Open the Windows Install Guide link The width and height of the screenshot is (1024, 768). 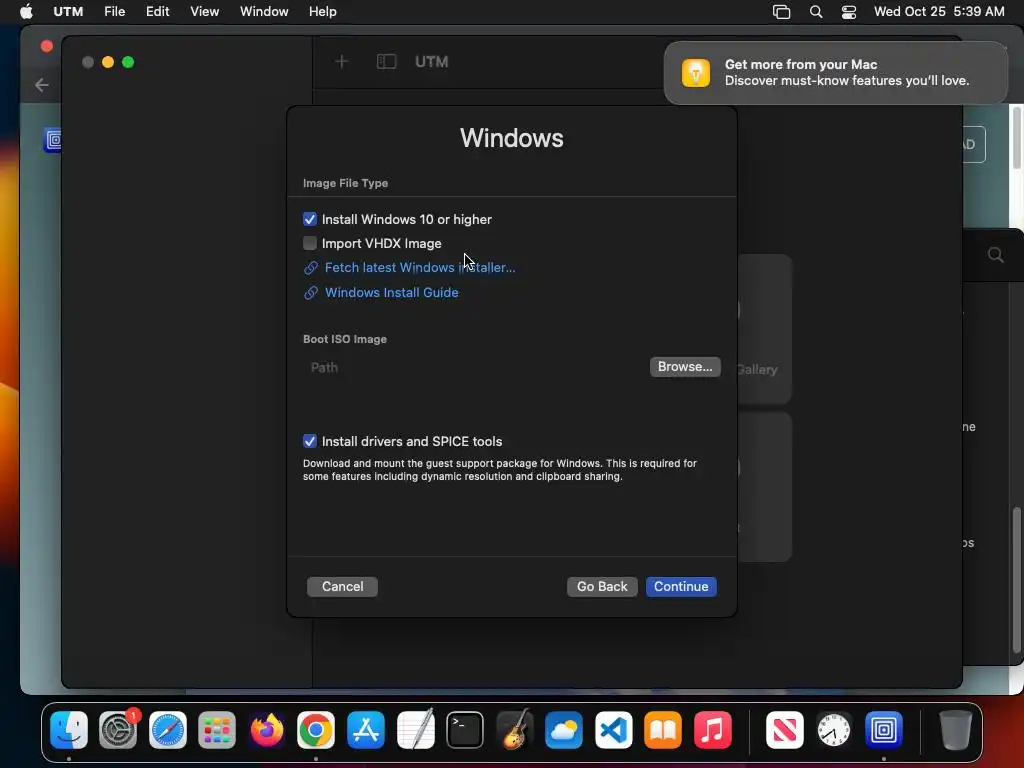[391, 293]
